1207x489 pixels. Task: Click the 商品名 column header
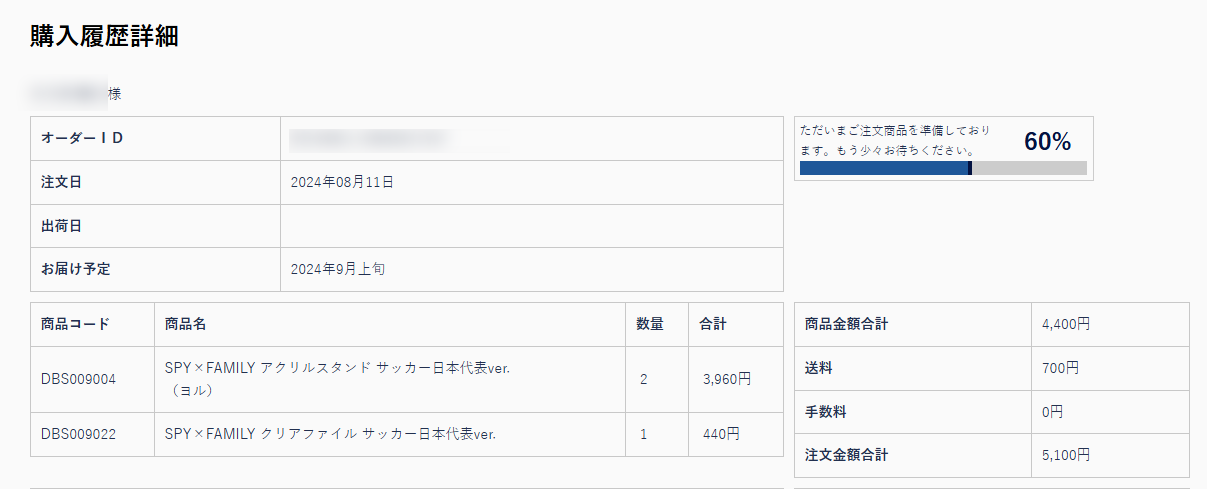point(185,325)
